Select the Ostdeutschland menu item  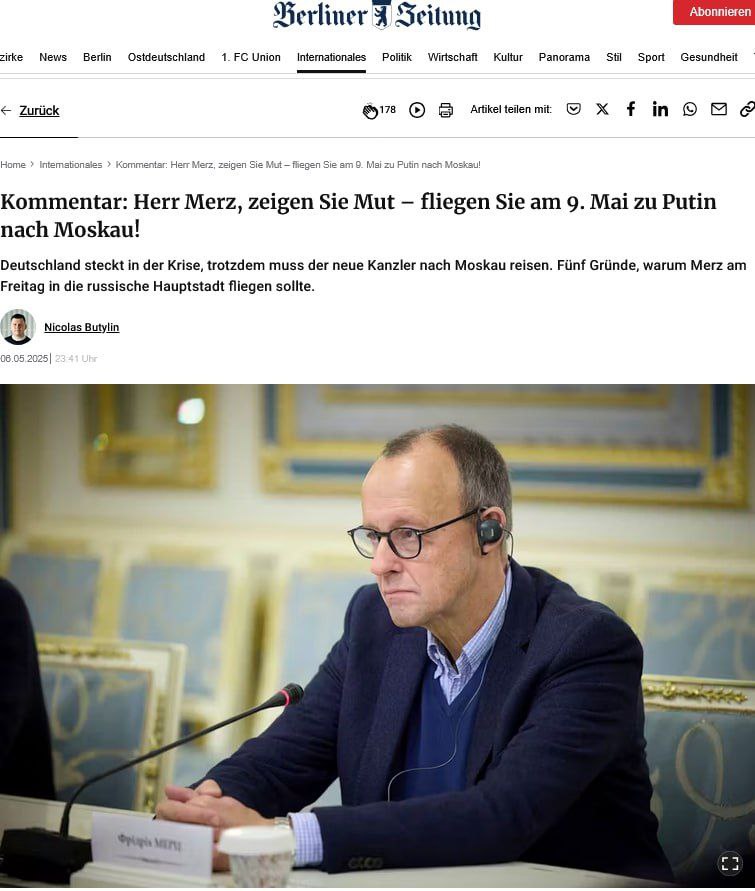(x=166, y=57)
